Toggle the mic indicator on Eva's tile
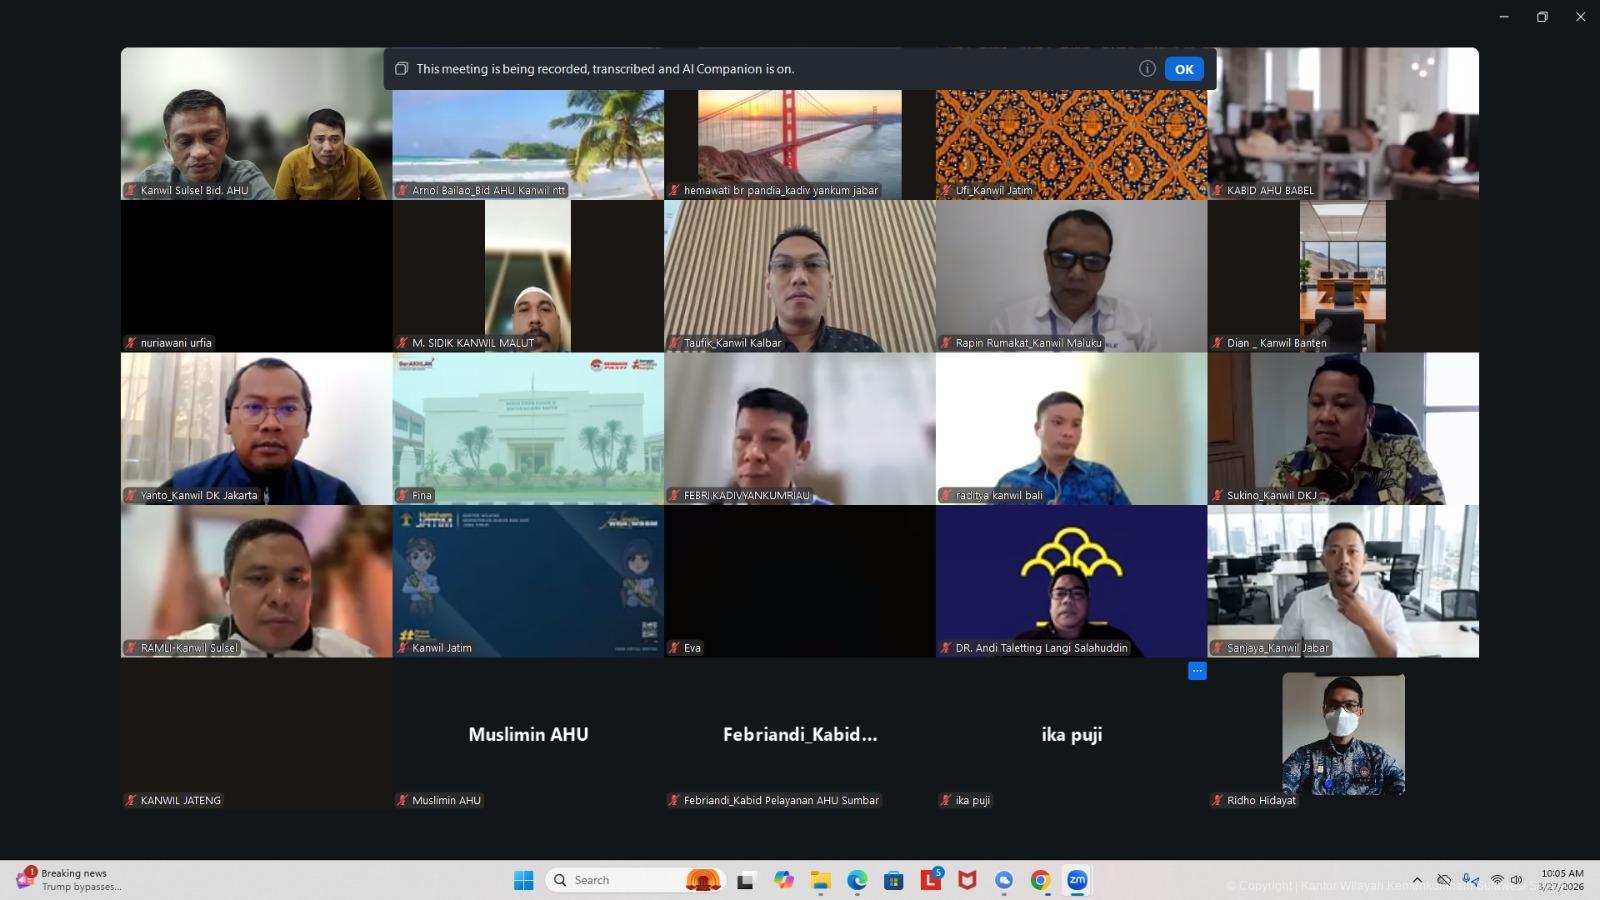Screen dimensions: 1600x900 675,647
